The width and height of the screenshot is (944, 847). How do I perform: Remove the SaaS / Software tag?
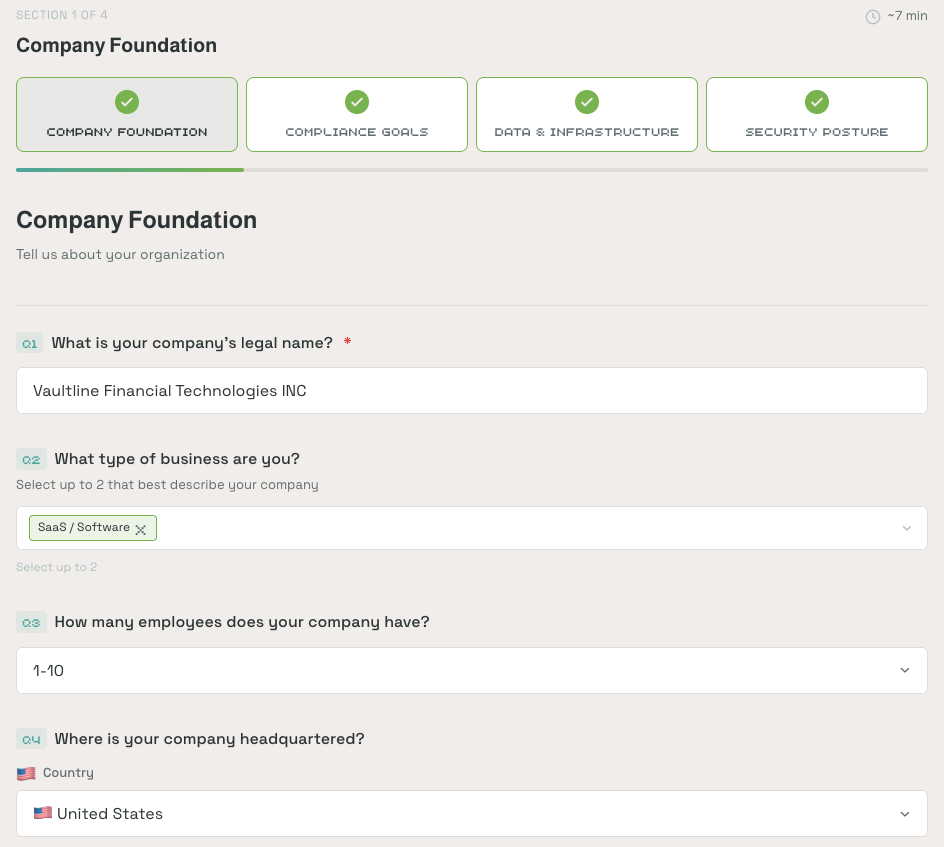[x=141, y=529]
